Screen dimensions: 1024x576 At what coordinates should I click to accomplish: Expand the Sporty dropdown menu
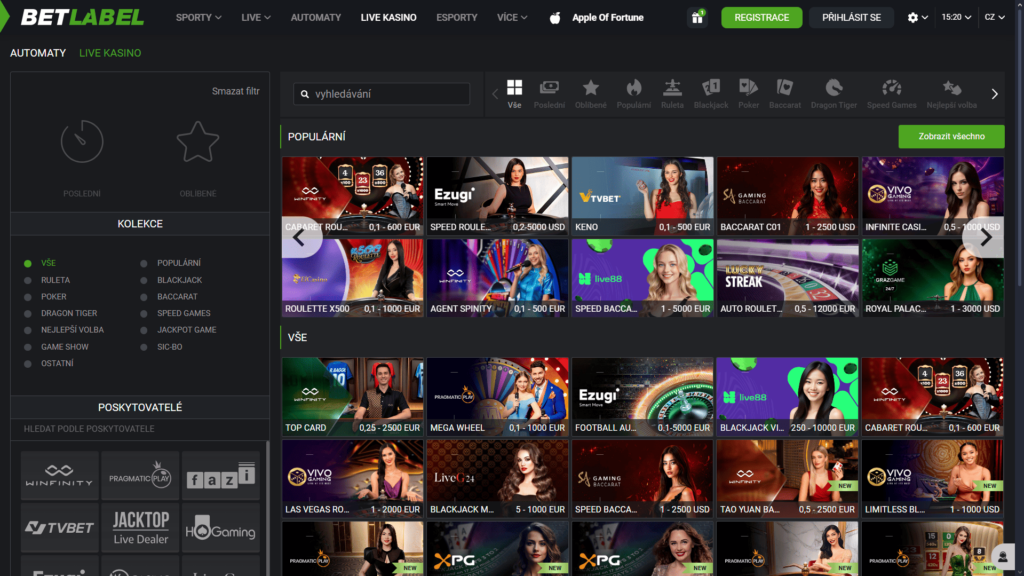[x=198, y=18]
